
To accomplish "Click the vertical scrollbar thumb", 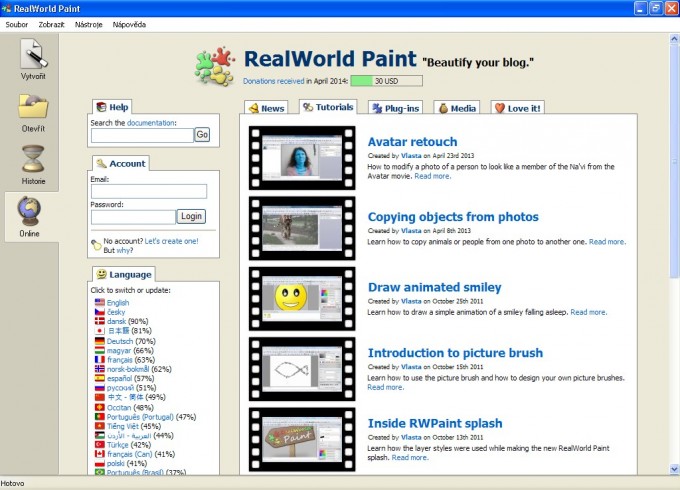I will point(674,161).
